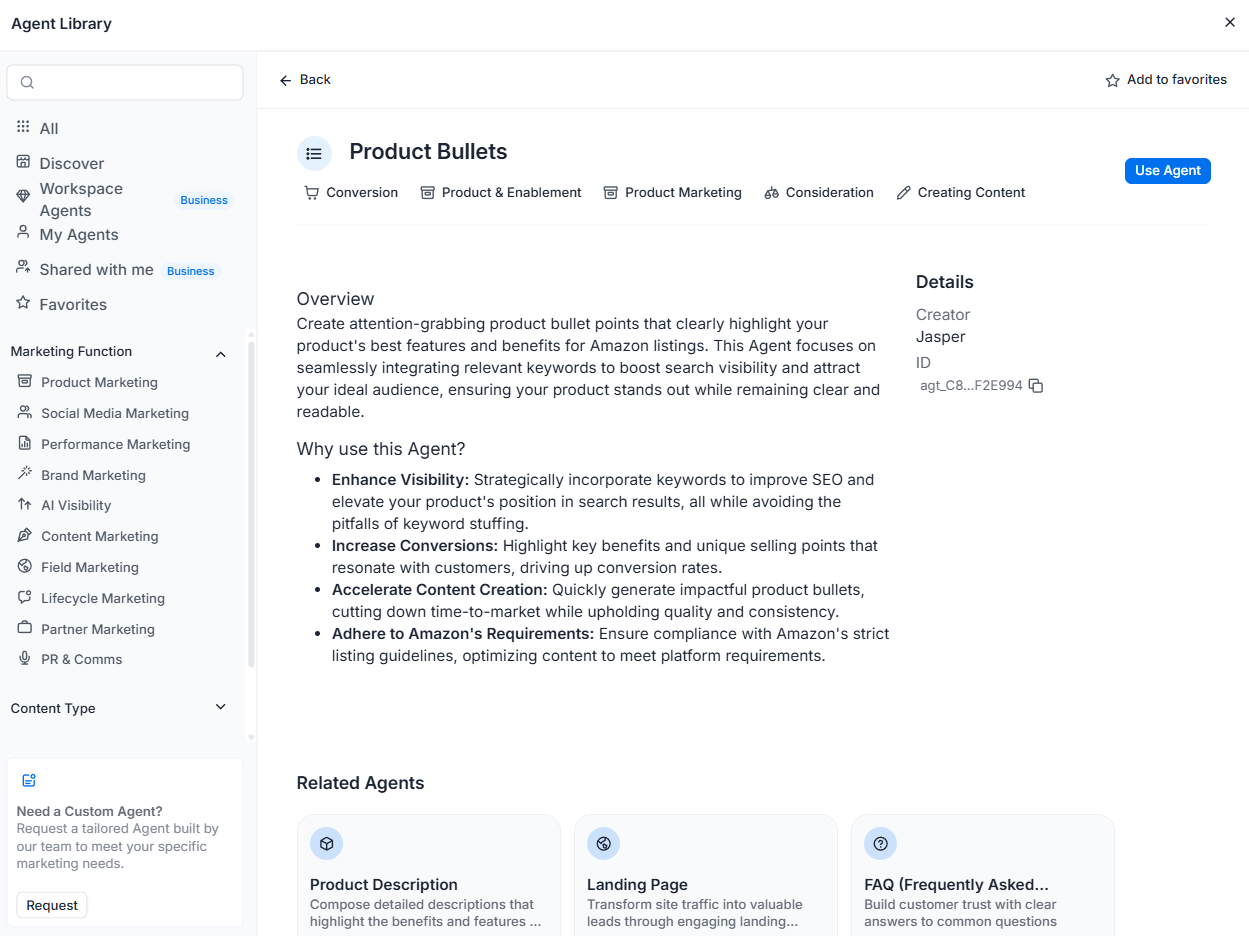
Task: Click the FAQ card question mark icon
Action: click(880, 843)
